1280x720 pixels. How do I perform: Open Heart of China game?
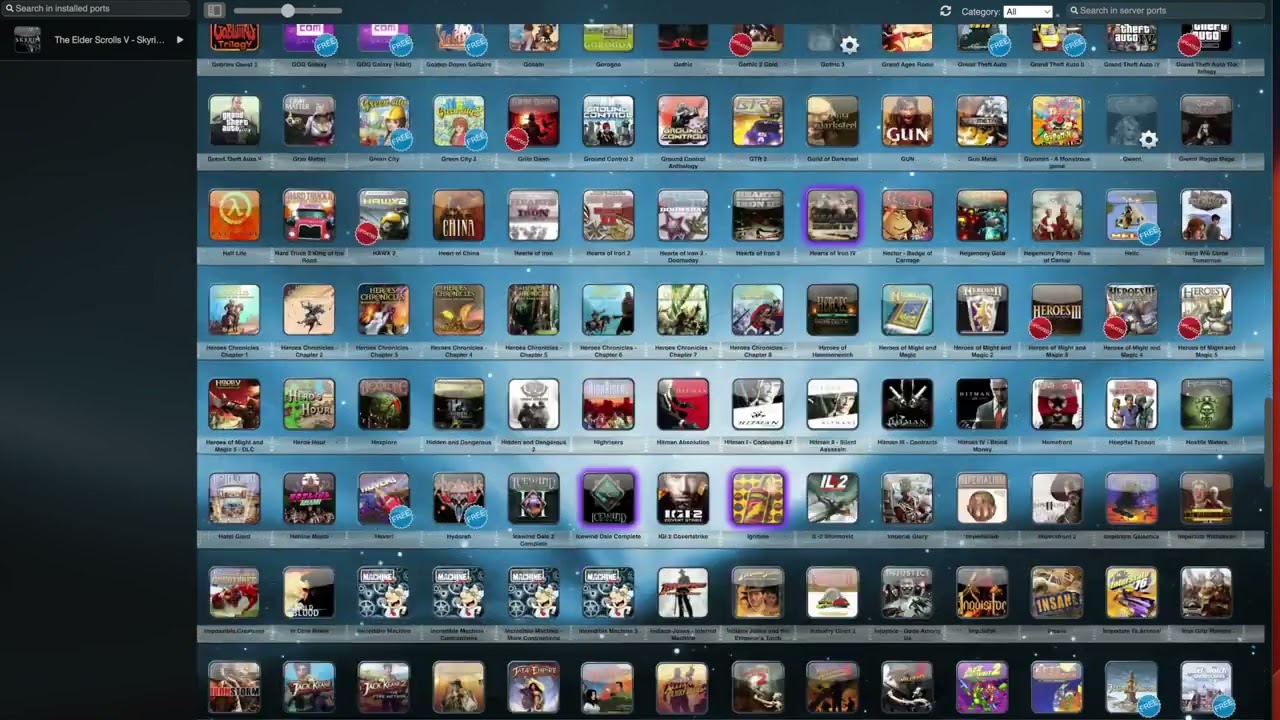[459, 215]
